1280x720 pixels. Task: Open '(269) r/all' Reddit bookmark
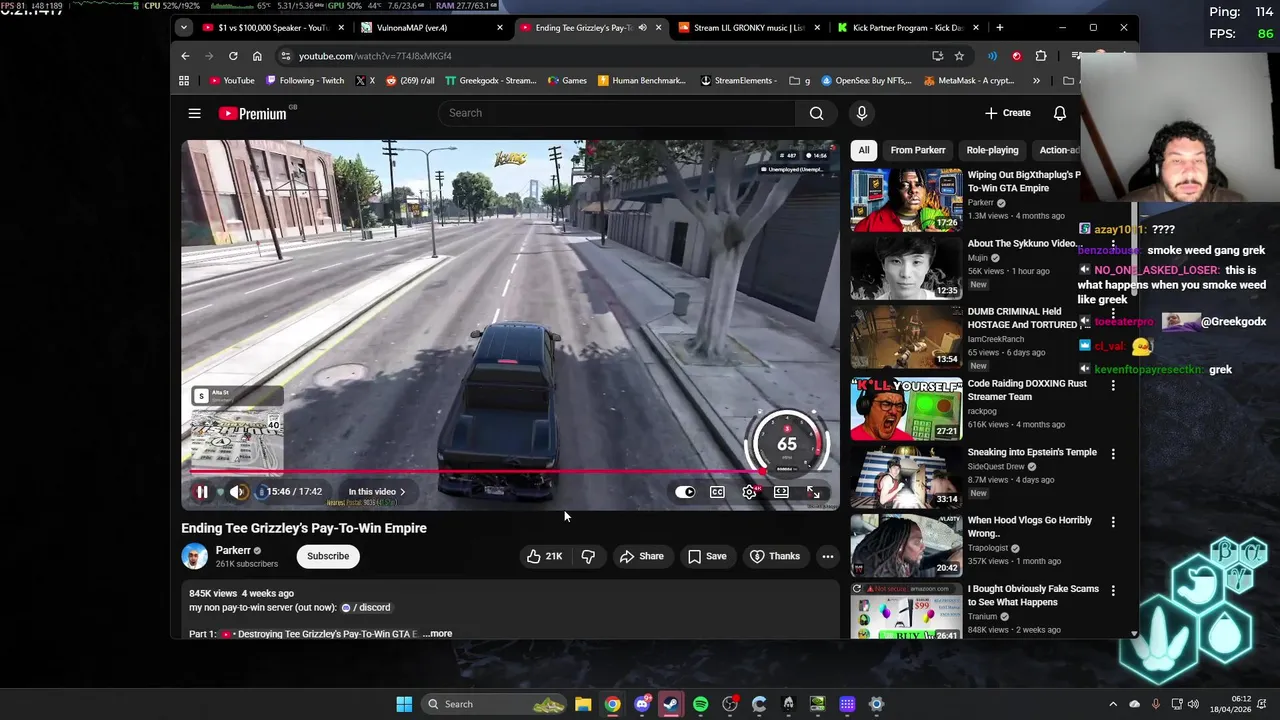[x=410, y=81]
